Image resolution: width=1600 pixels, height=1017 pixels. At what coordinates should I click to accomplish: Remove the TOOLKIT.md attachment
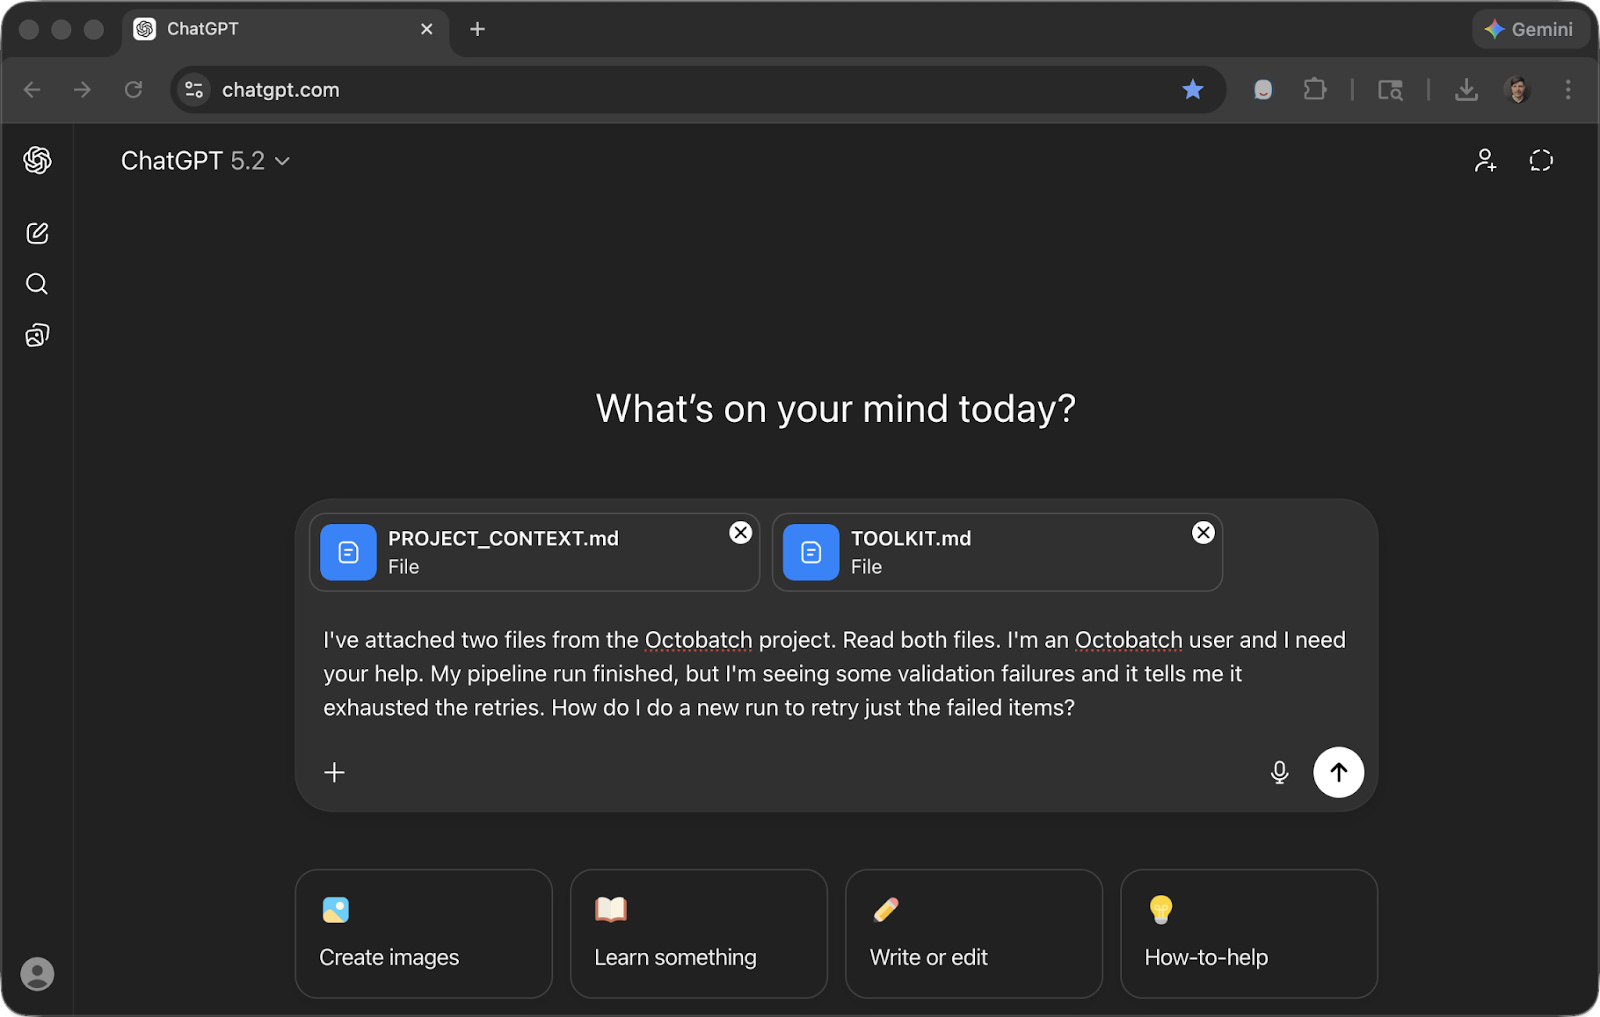[1203, 533]
